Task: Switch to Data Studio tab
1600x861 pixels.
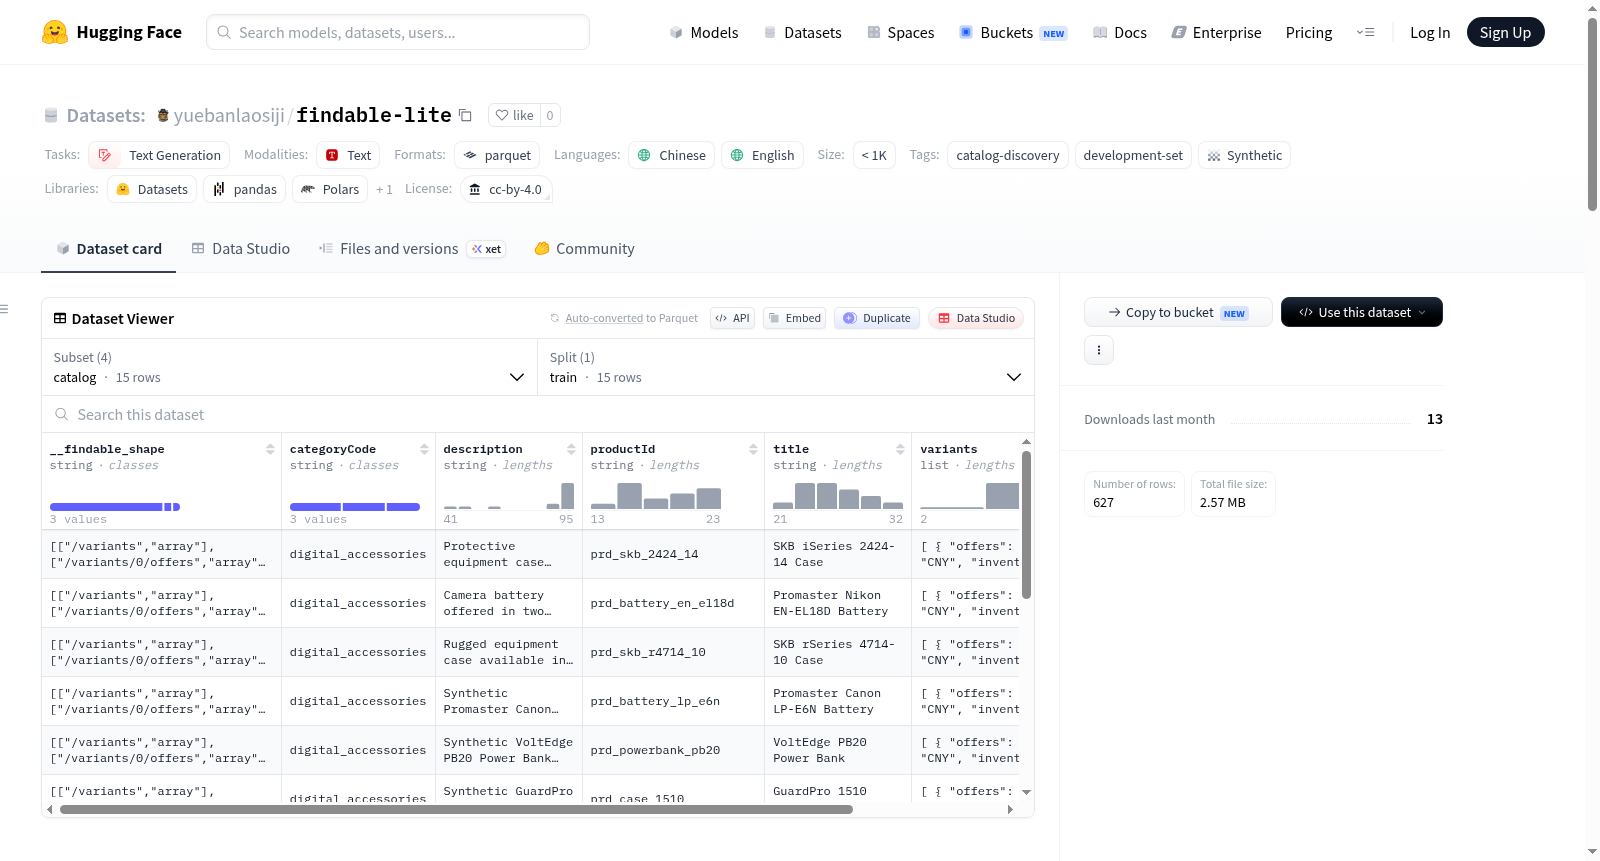Action: tap(241, 249)
